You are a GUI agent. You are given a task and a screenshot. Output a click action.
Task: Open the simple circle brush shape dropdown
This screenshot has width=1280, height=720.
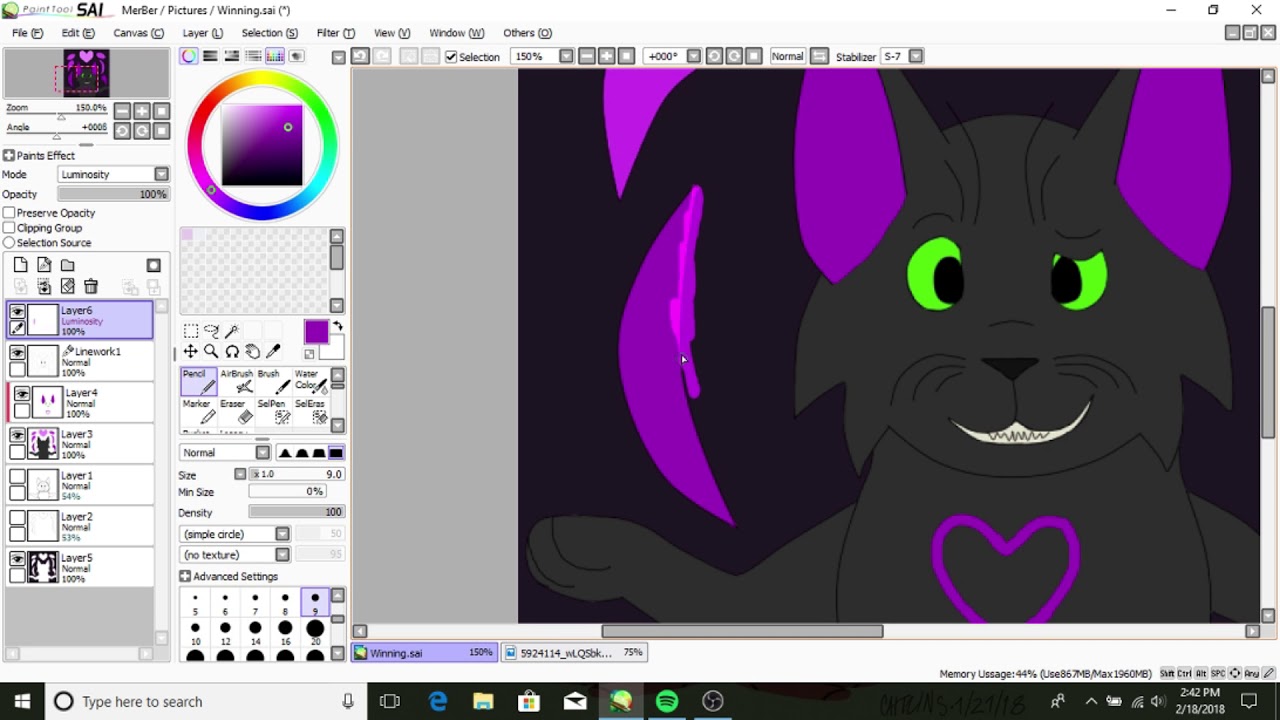click(282, 534)
